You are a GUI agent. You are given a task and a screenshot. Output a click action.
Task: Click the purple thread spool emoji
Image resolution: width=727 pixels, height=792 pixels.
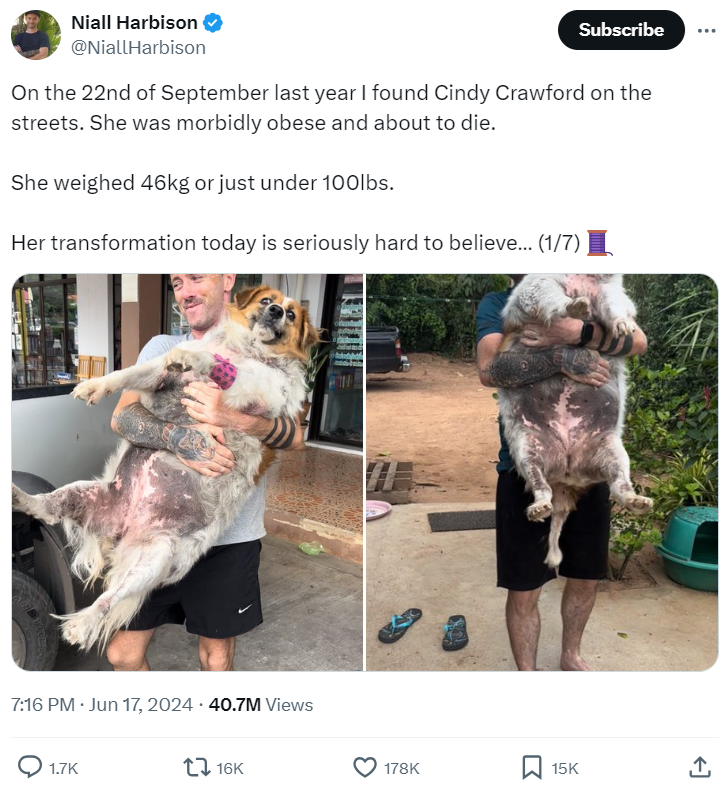click(599, 243)
